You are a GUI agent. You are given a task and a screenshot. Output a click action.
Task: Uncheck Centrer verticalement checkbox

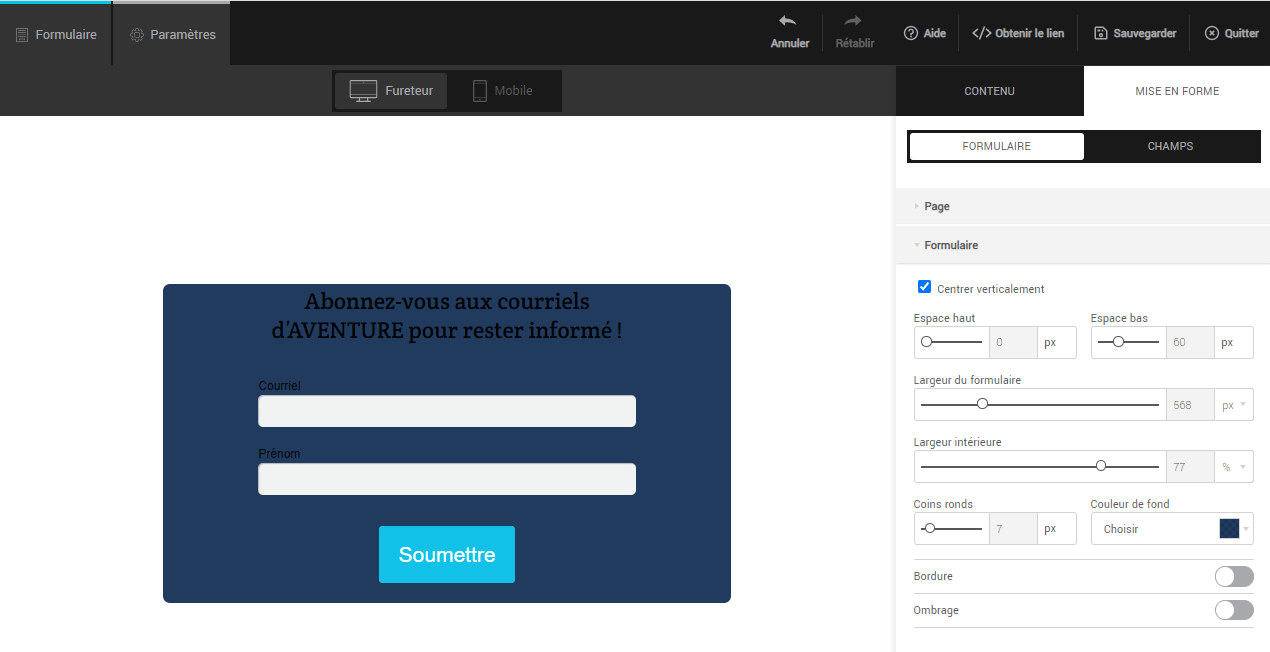point(924,288)
